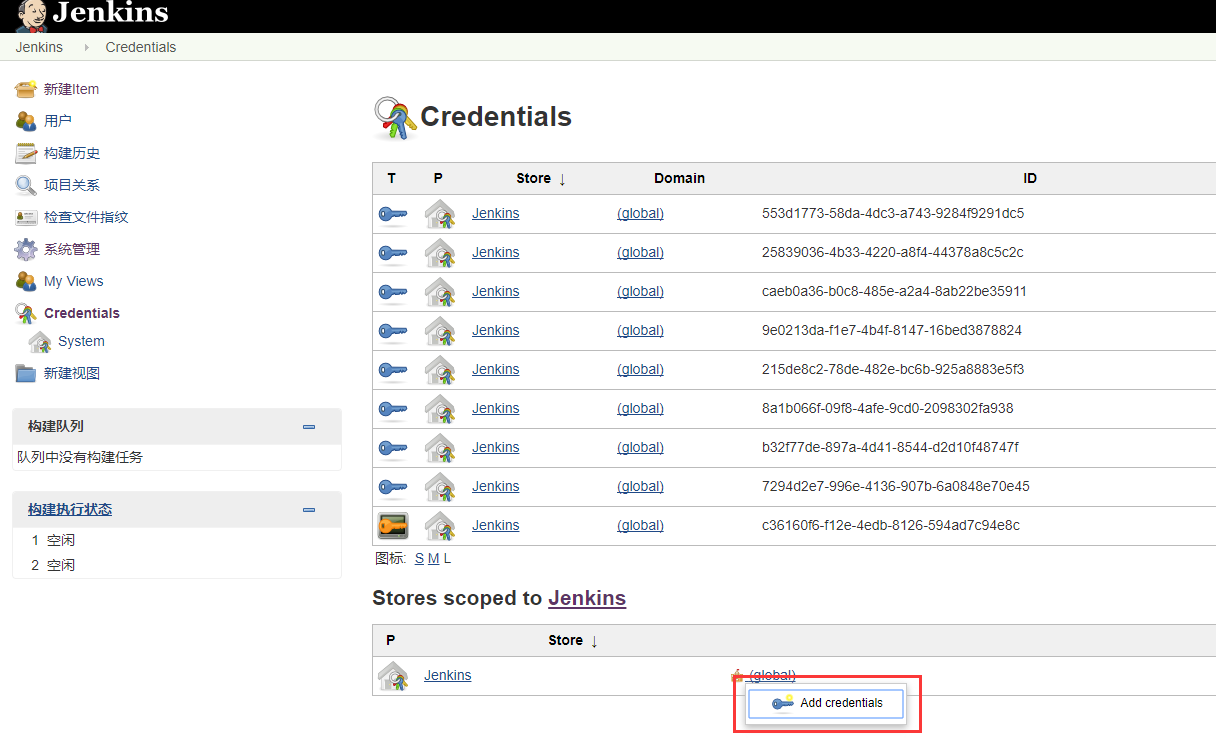This screenshot has height=748, width=1216.
Task: Click the 用户 people icon
Action: click(26, 121)
